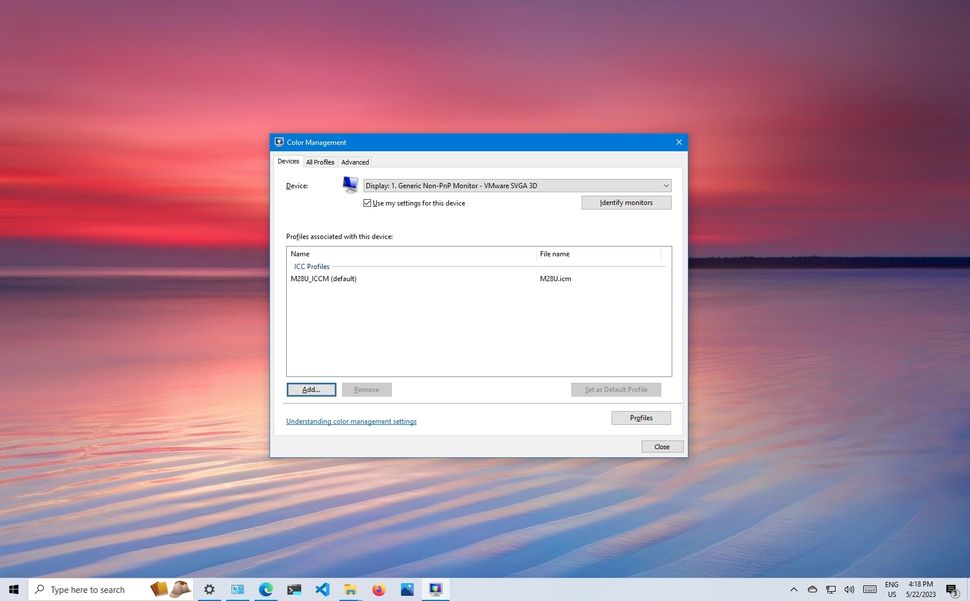Open the Settings gear in the taskbar
Viewport: 970px width, 601px height.
tap(209, 590)
